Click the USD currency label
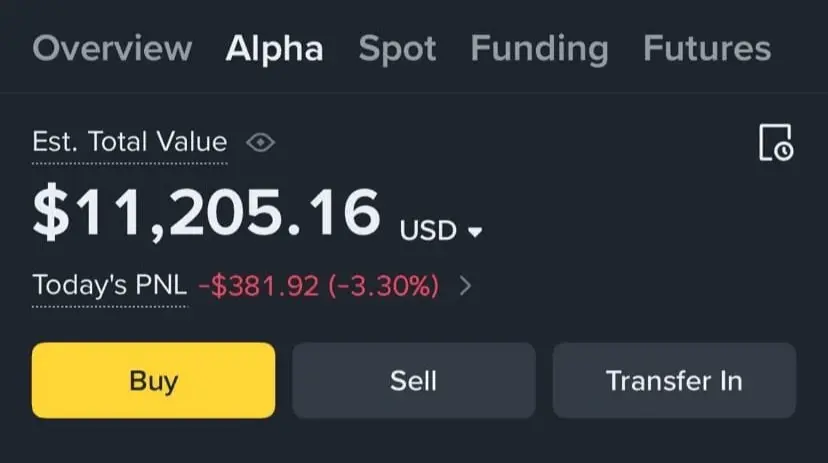This screenshot has width=828, height=463. pos(428,231)
